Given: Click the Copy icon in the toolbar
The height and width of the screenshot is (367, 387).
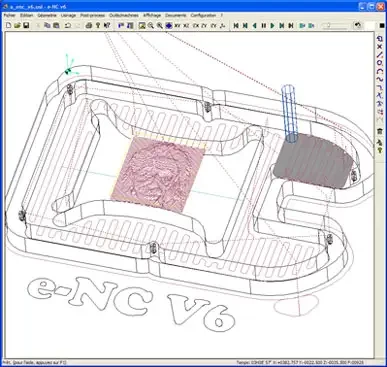Looking at the screenshot, I should pos(47,25).
